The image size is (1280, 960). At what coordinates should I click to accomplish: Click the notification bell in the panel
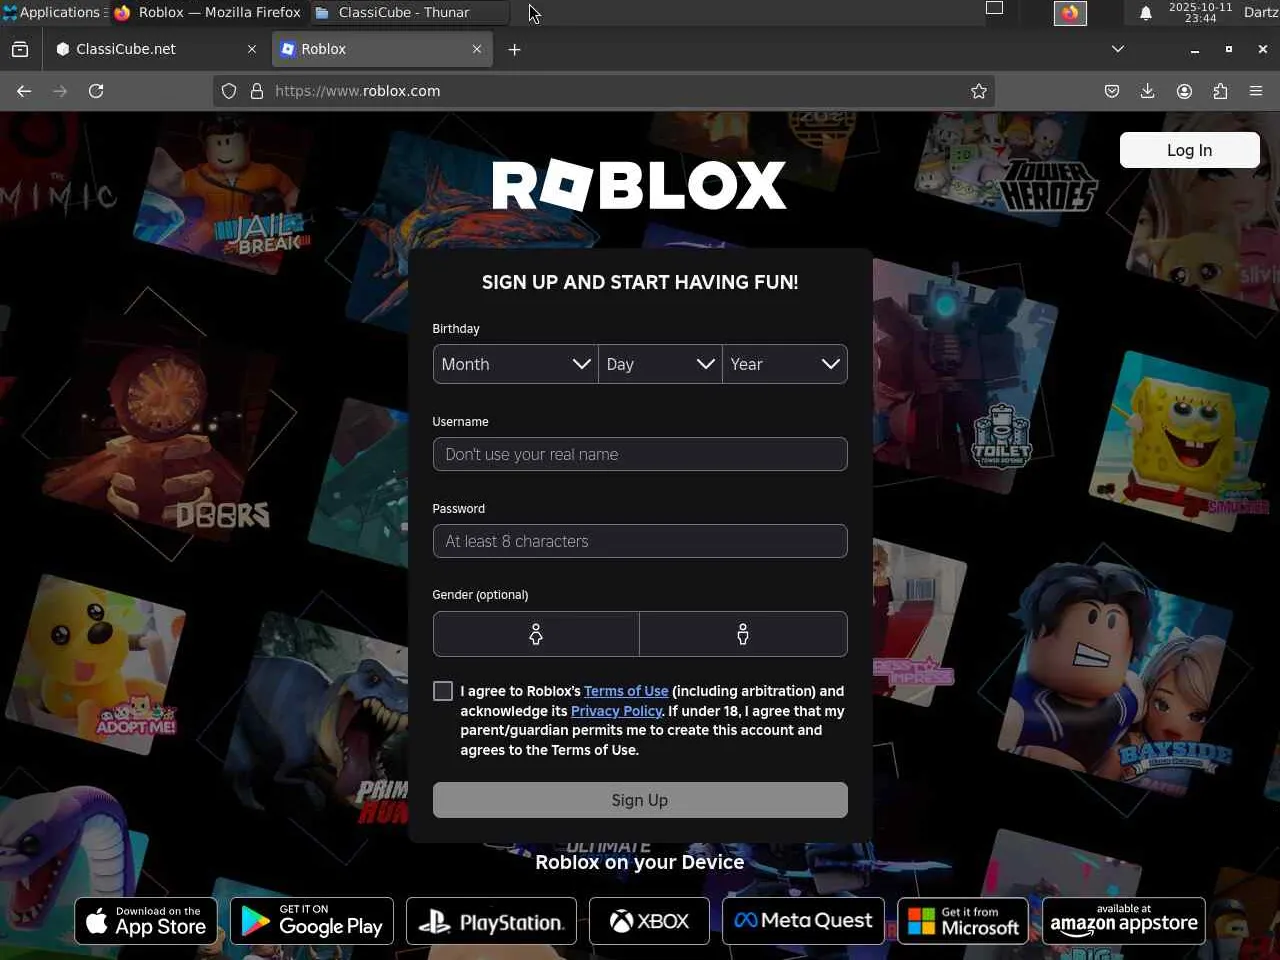coord(1146,13)
